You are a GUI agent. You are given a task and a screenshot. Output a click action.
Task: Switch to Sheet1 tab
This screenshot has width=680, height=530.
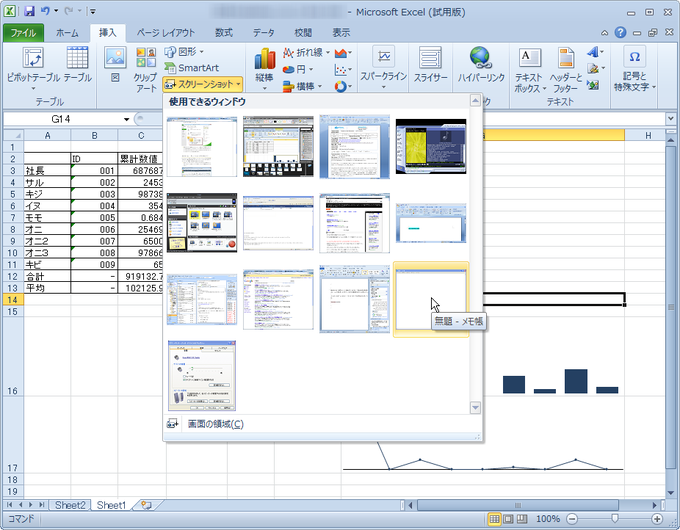click(x=111, y=505)
